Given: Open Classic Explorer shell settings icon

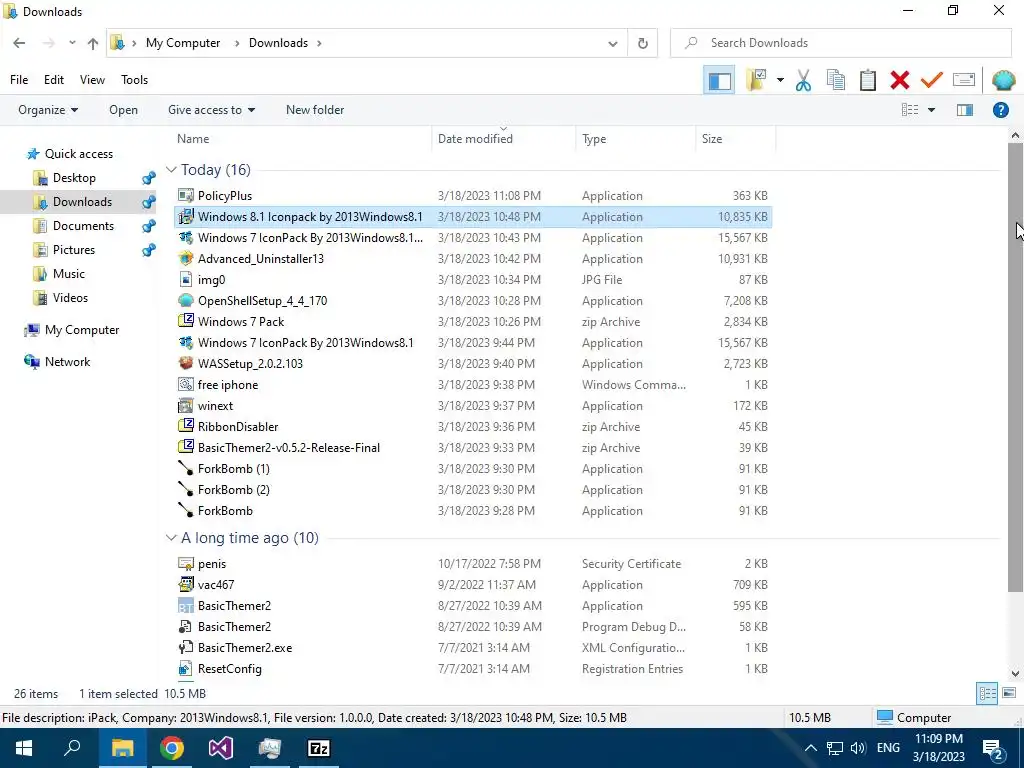Looking at the screenshot, I should pos(1003,80).
